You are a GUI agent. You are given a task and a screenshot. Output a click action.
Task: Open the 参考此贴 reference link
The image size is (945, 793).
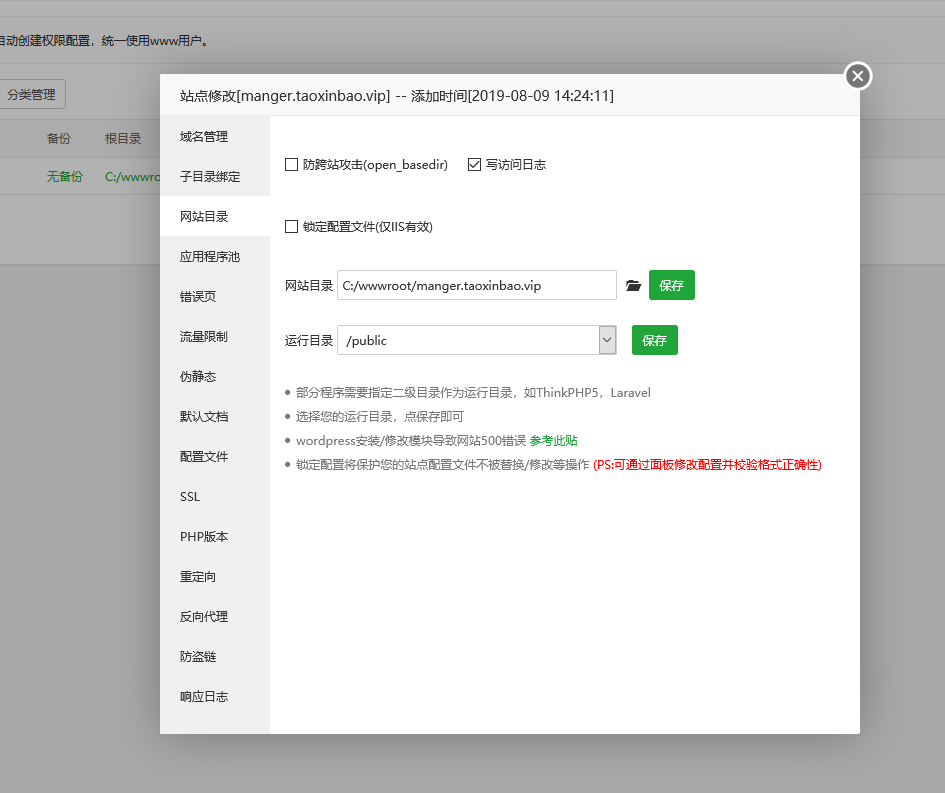(553, 440)
